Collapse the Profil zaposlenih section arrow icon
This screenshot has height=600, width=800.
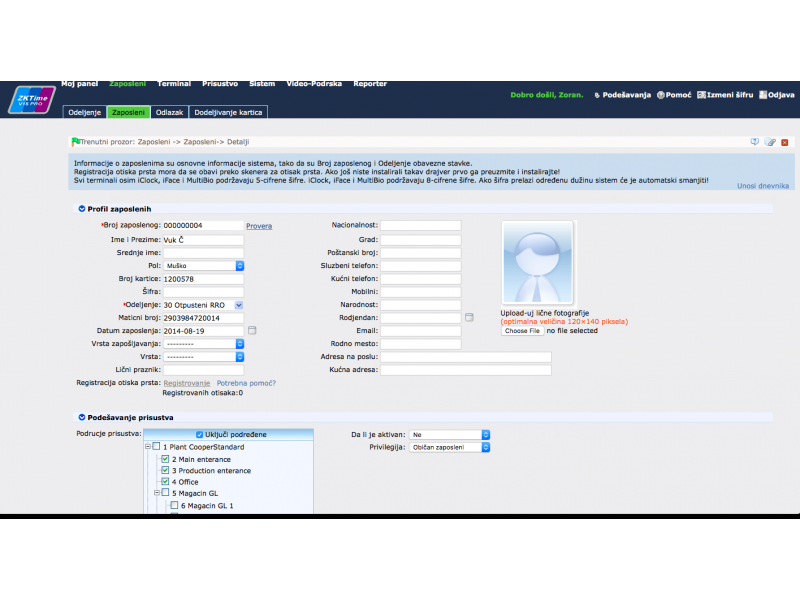coord(81,208)
